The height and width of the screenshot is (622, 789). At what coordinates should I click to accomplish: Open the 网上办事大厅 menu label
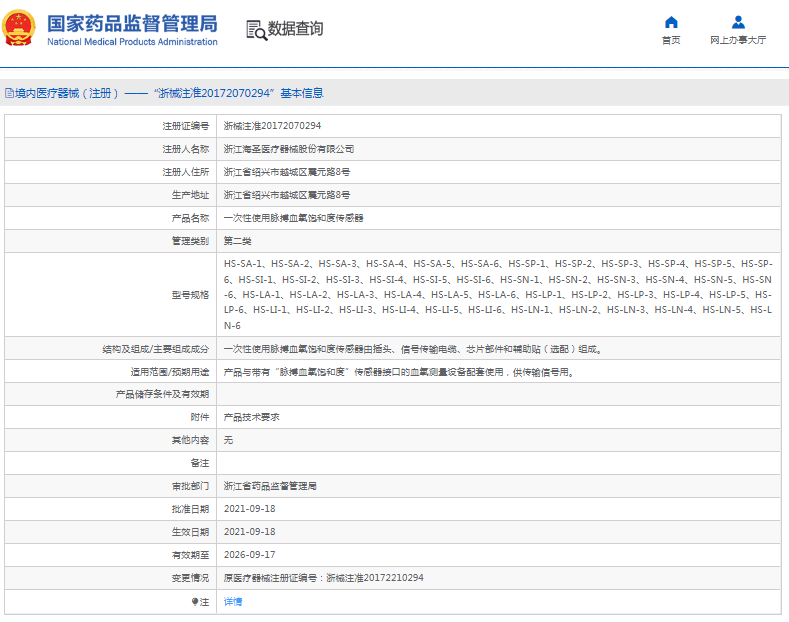pos(738,40)
